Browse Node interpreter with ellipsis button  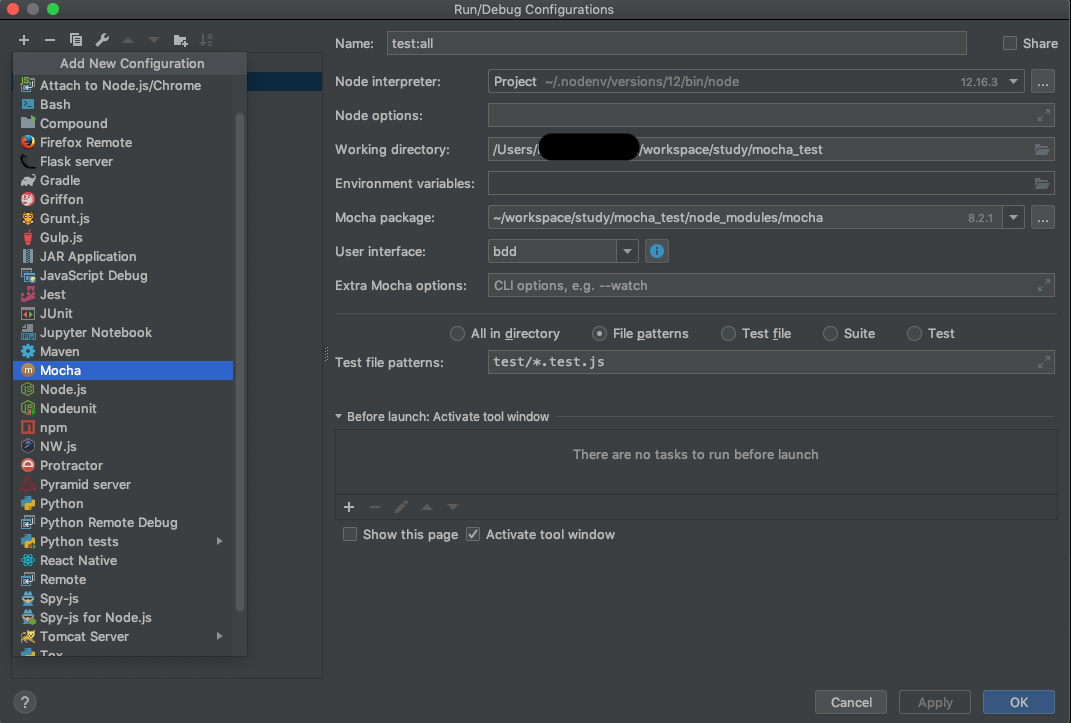coord(1042,82)
